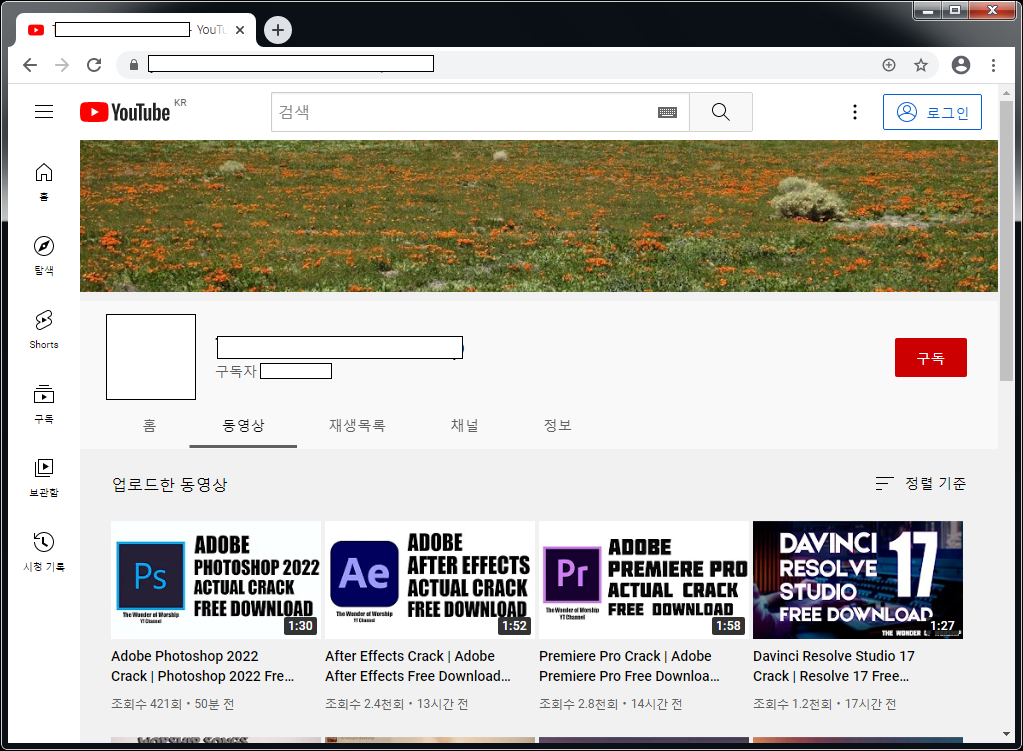Click the on-screen keyboard icon
Screen dimensions: 1023x751
tap(667, 112)
